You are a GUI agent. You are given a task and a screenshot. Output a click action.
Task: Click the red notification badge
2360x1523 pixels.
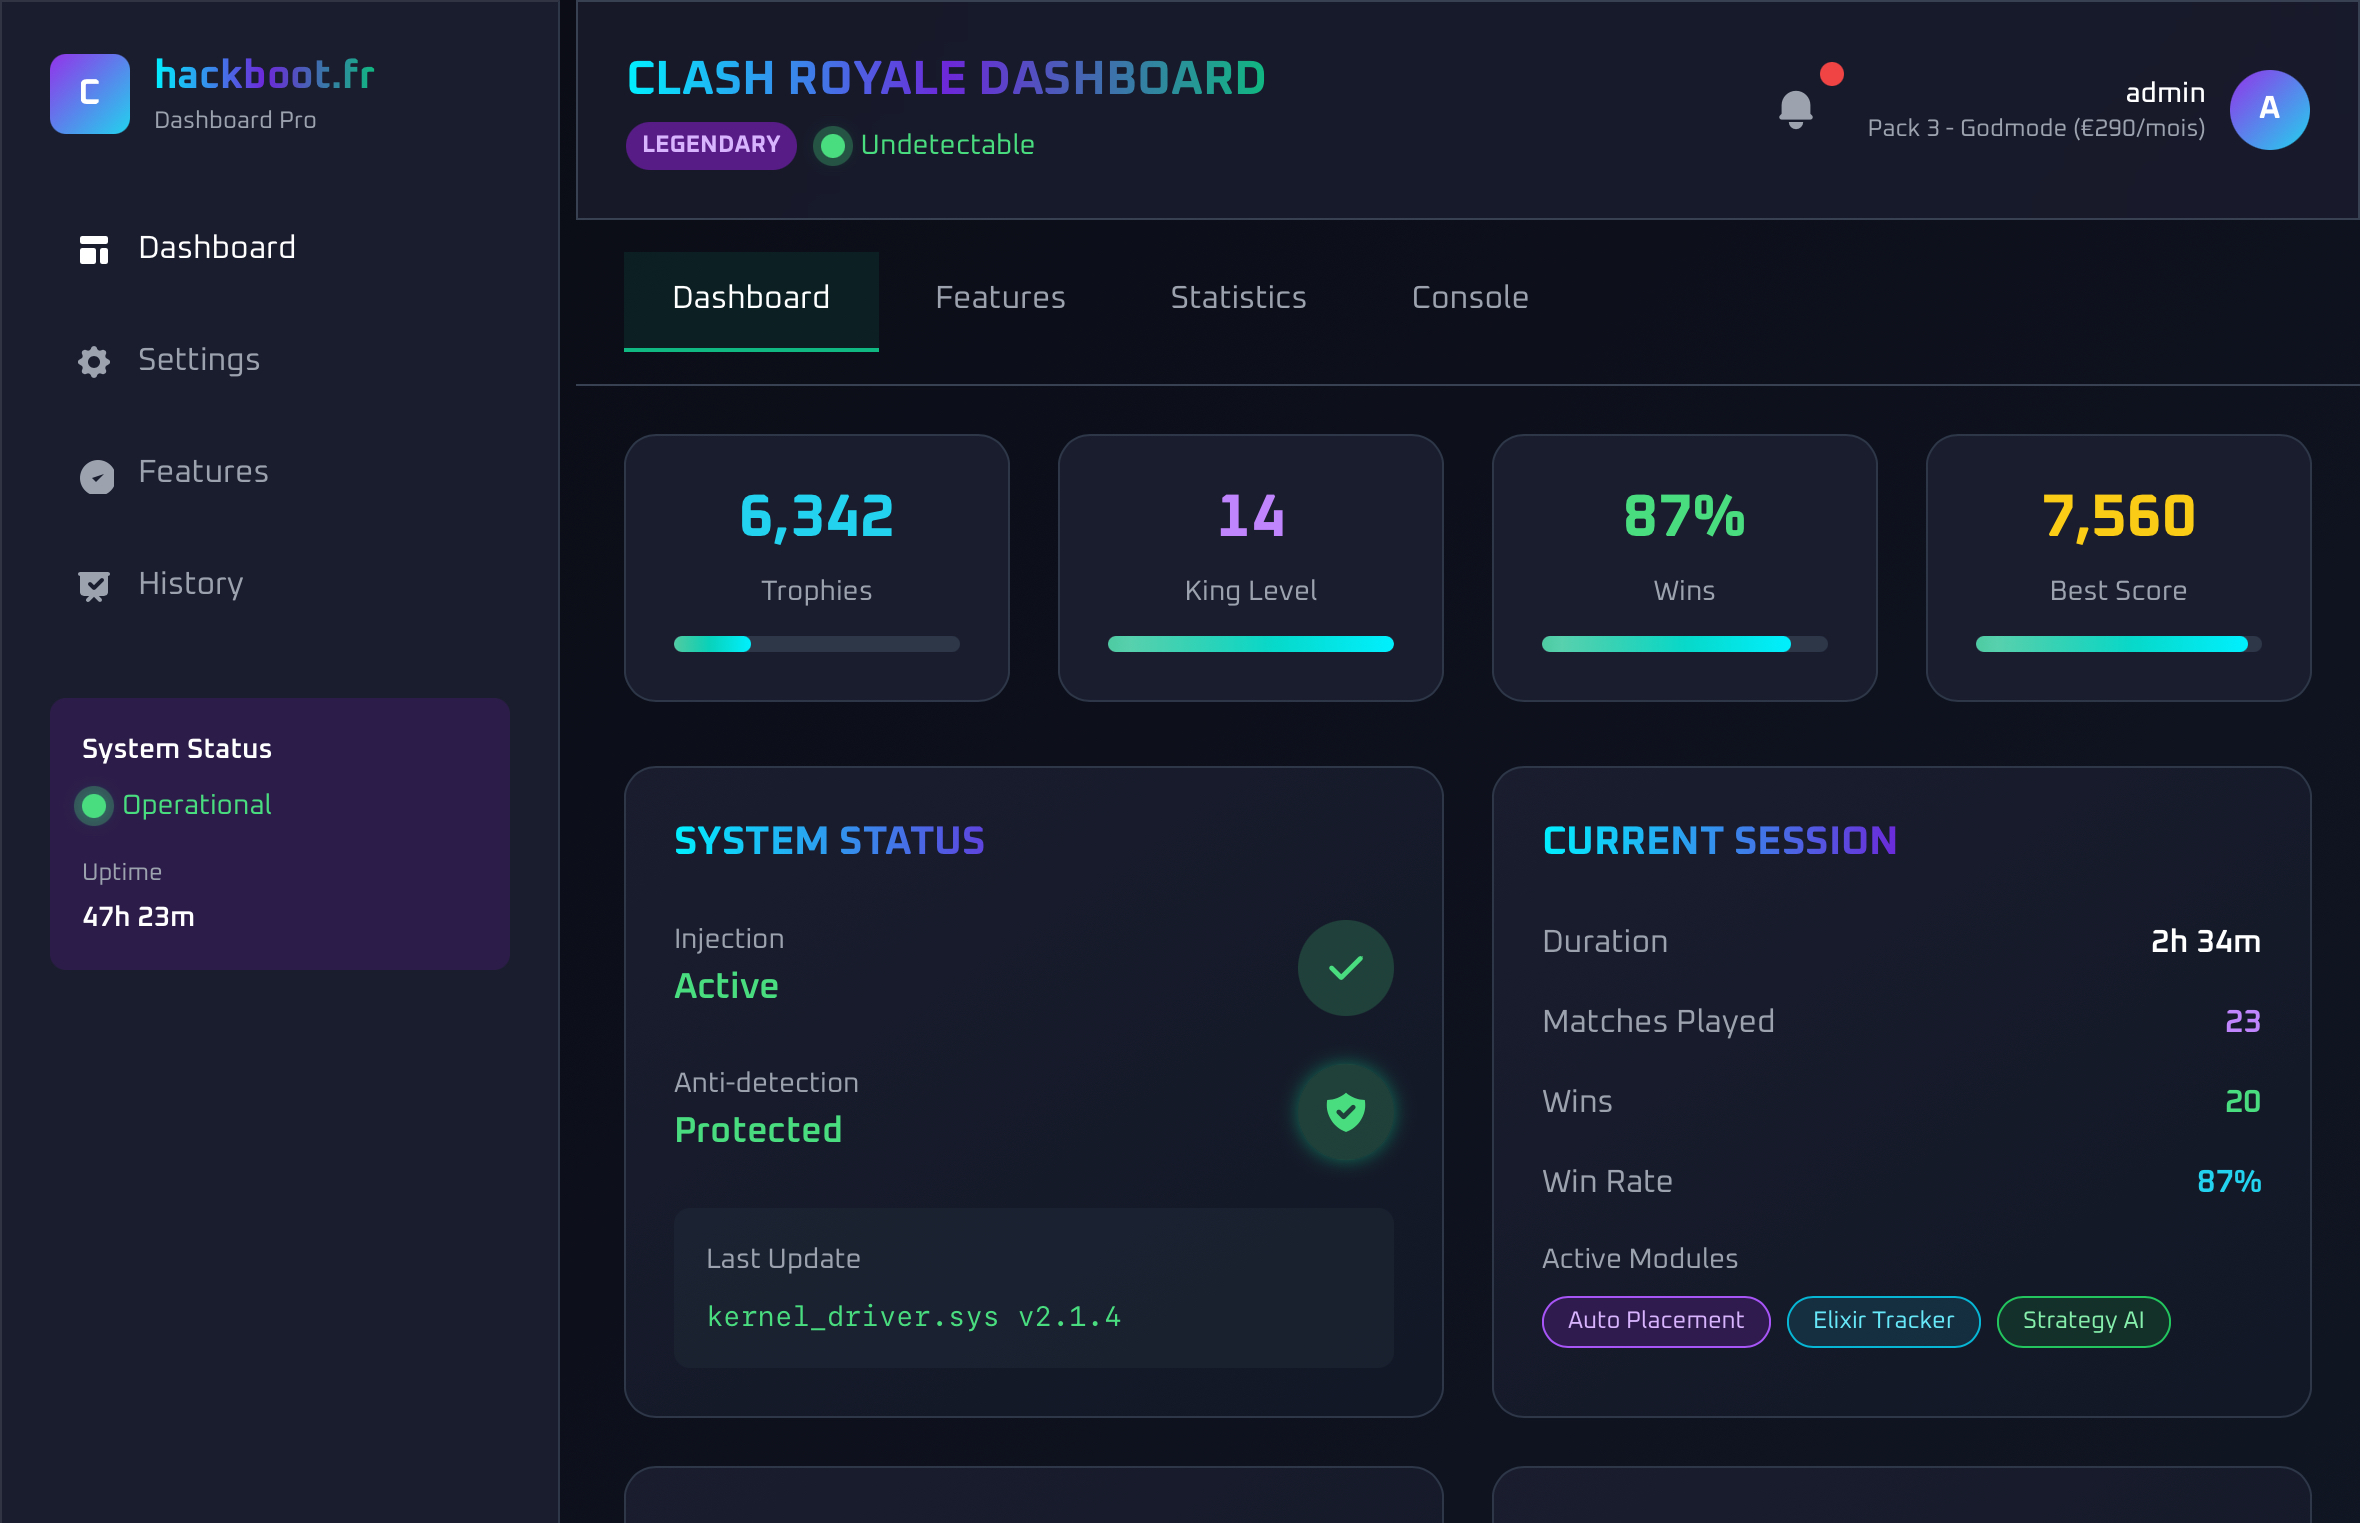1832,74
